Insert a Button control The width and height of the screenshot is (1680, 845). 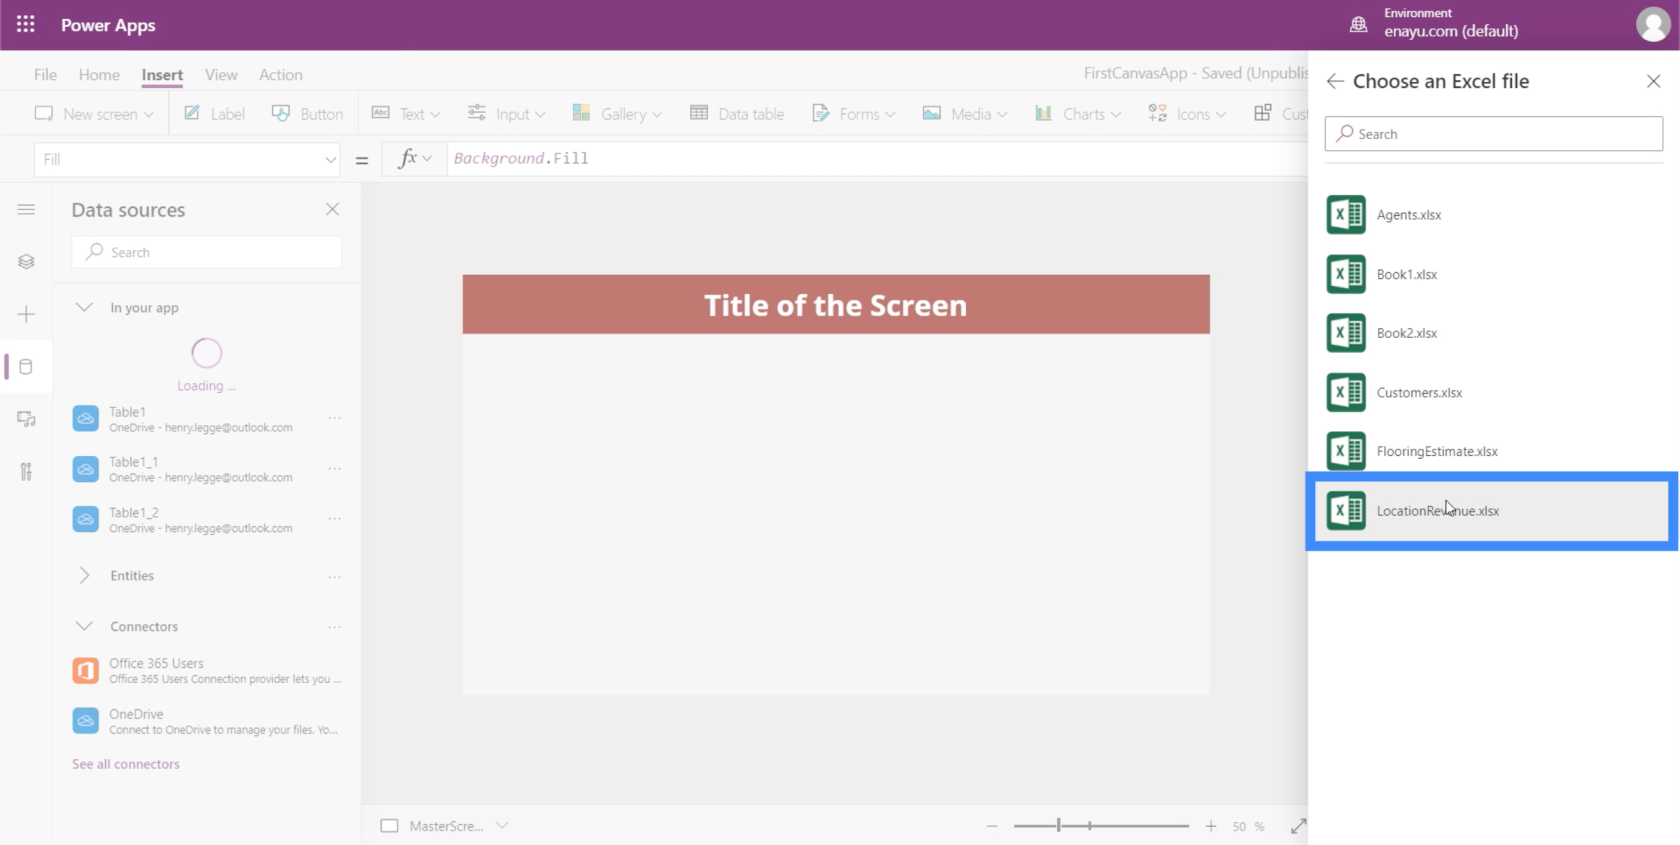click(x=307, y=114)
